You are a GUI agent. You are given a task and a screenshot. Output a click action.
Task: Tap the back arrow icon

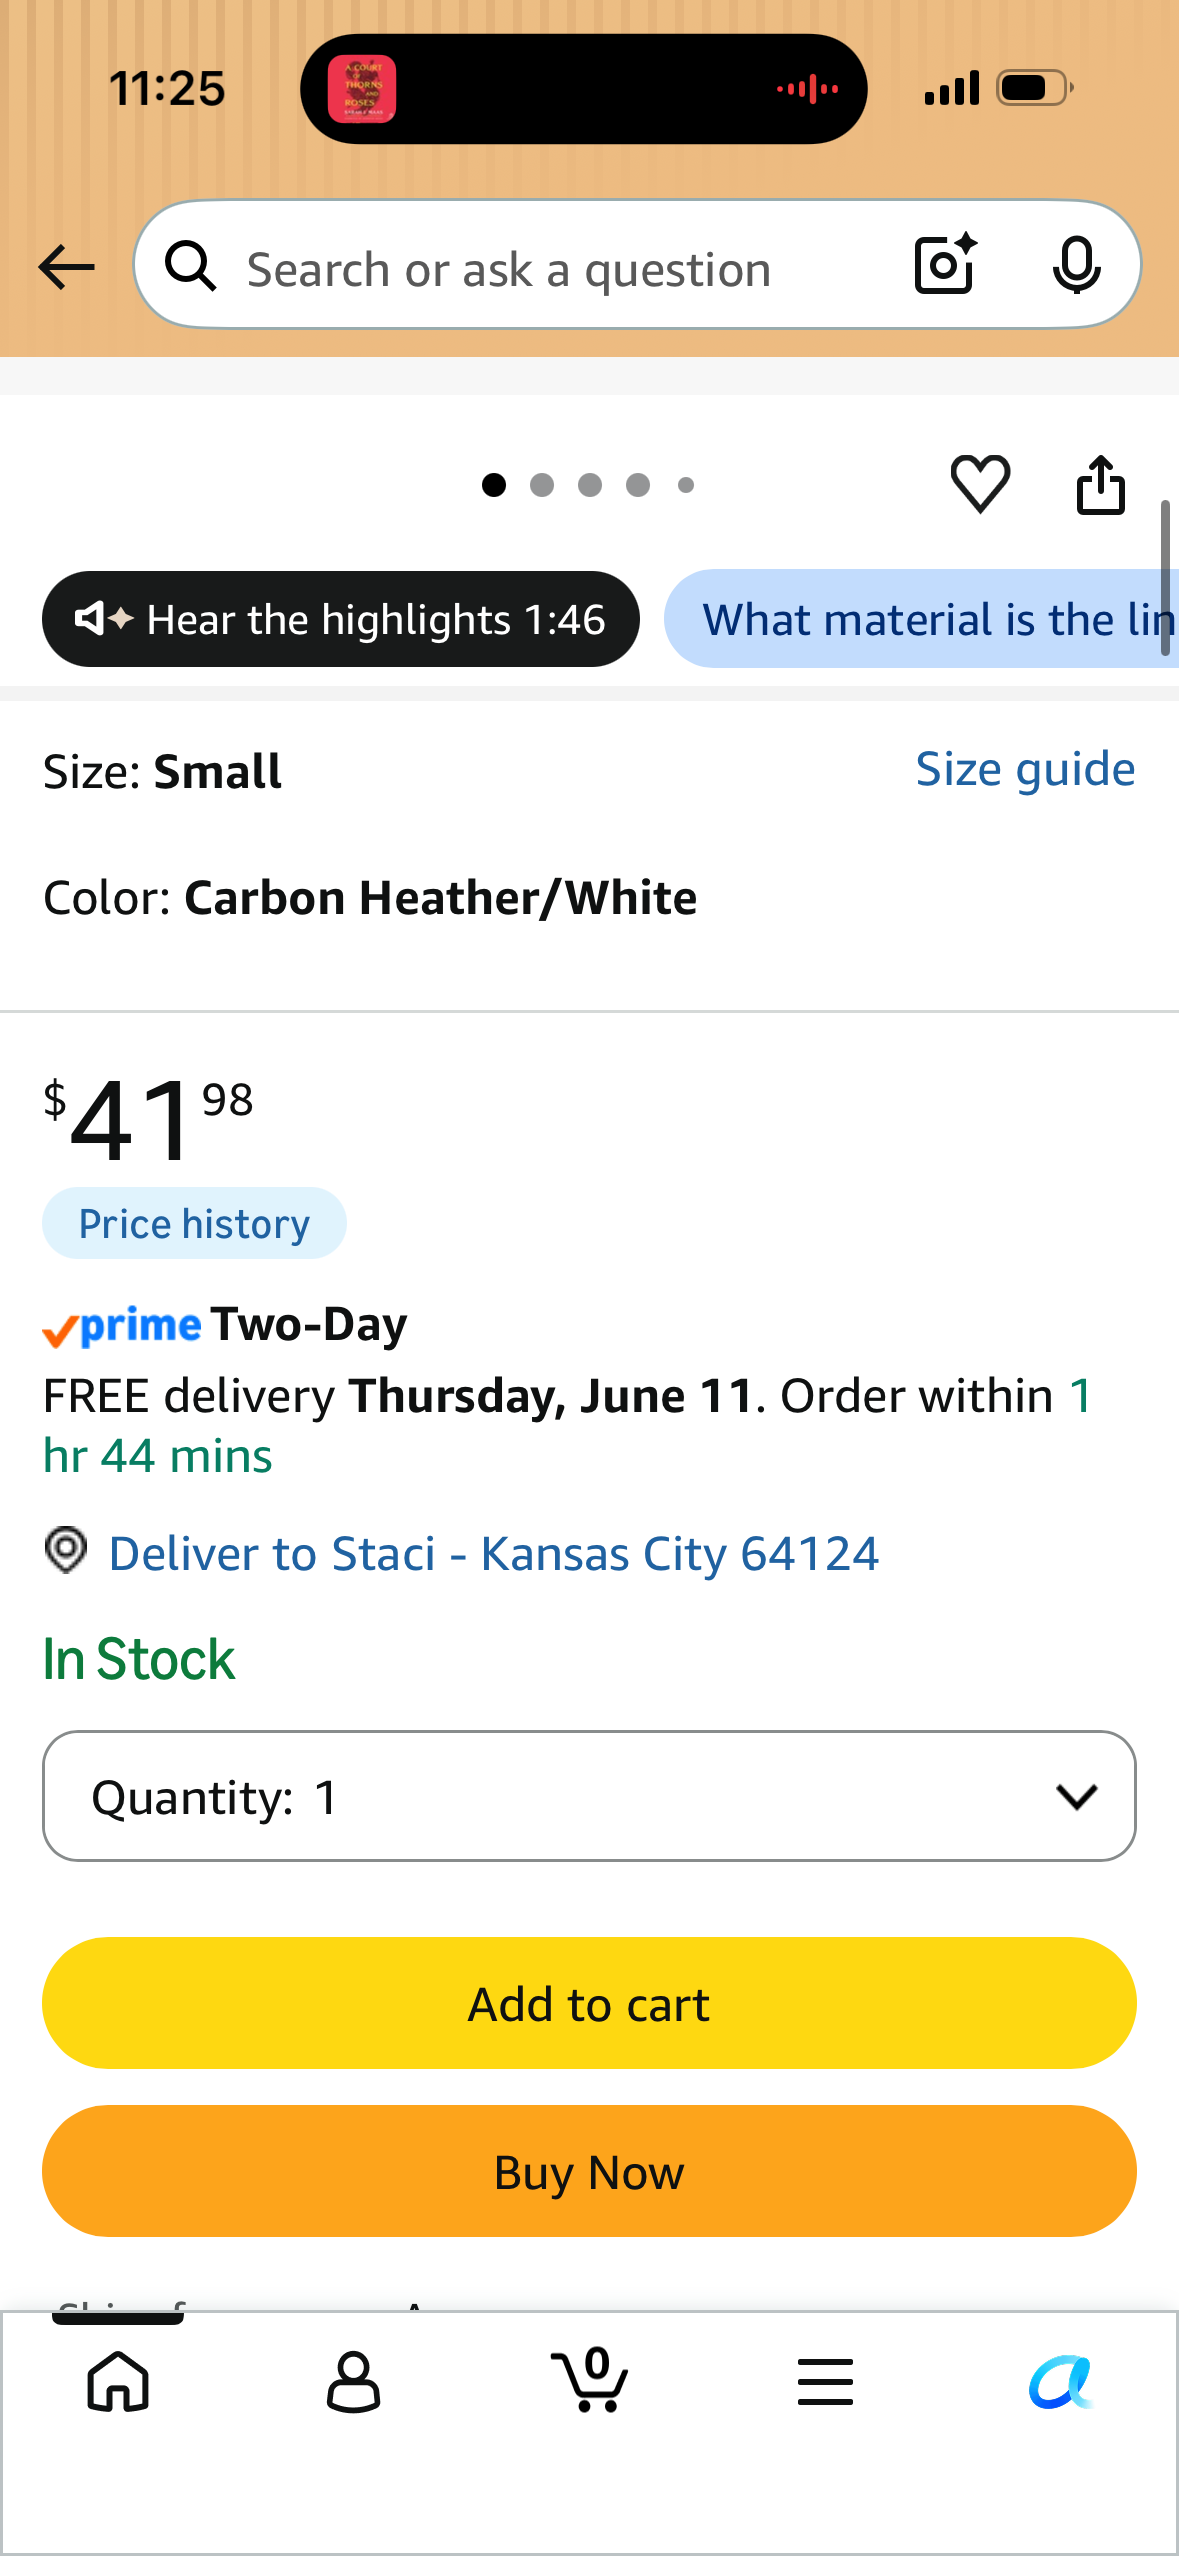(66, 267)
